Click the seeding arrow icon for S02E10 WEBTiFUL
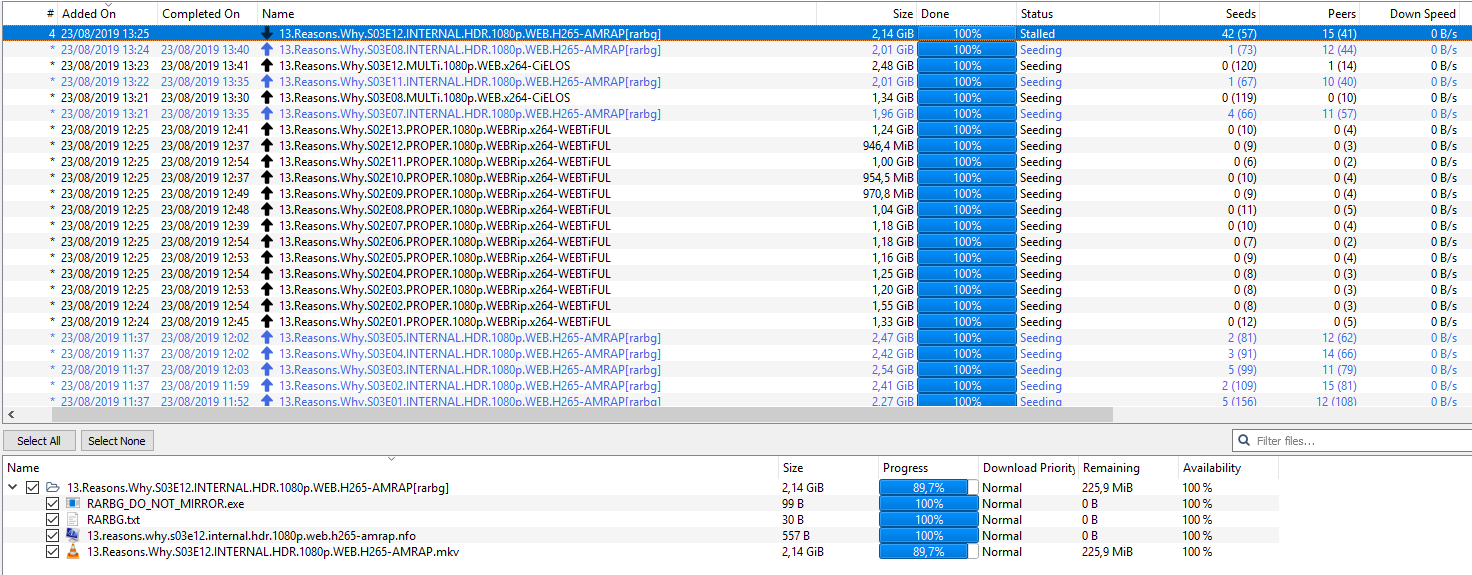The width and height of the screenshot is (1472, 575). (x=267, y=177)
